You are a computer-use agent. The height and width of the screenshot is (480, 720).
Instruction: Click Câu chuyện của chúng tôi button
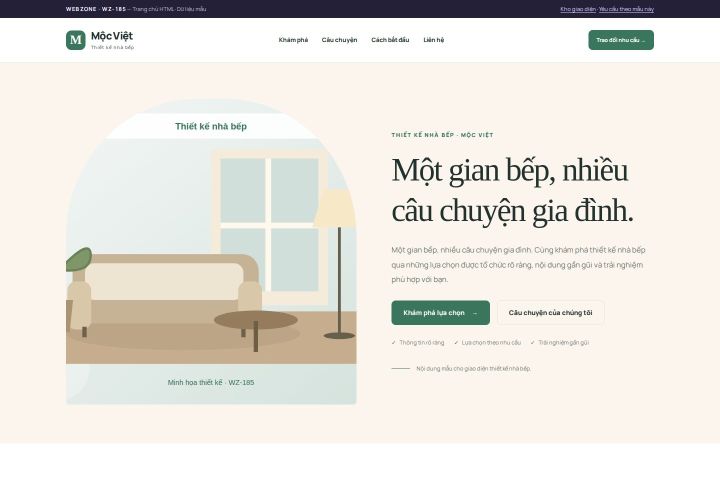tap(551, 313)
